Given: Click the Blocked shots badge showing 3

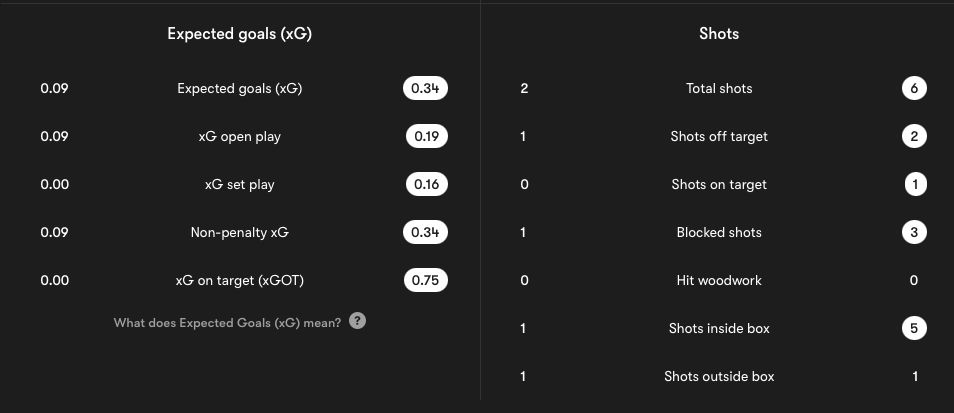Looking at the screenshot, I should (x=914, y=232).
